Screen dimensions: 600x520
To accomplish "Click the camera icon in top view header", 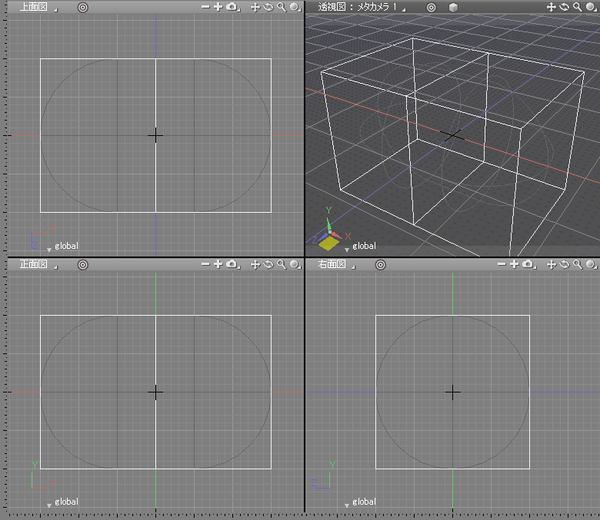I will tap(231, 7).
